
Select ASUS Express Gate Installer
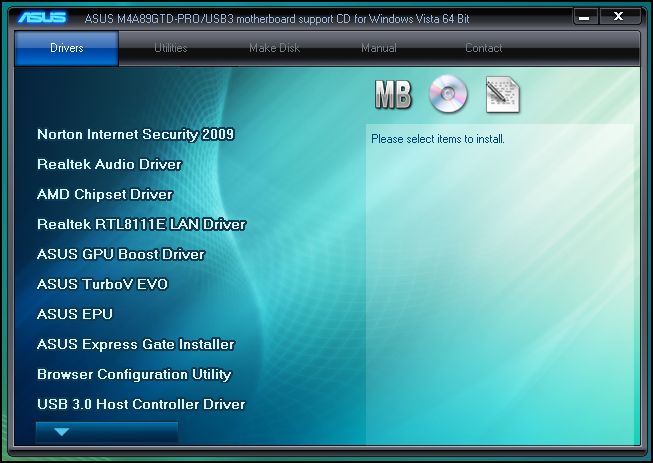pyautogui.click(x=136, y=344)
